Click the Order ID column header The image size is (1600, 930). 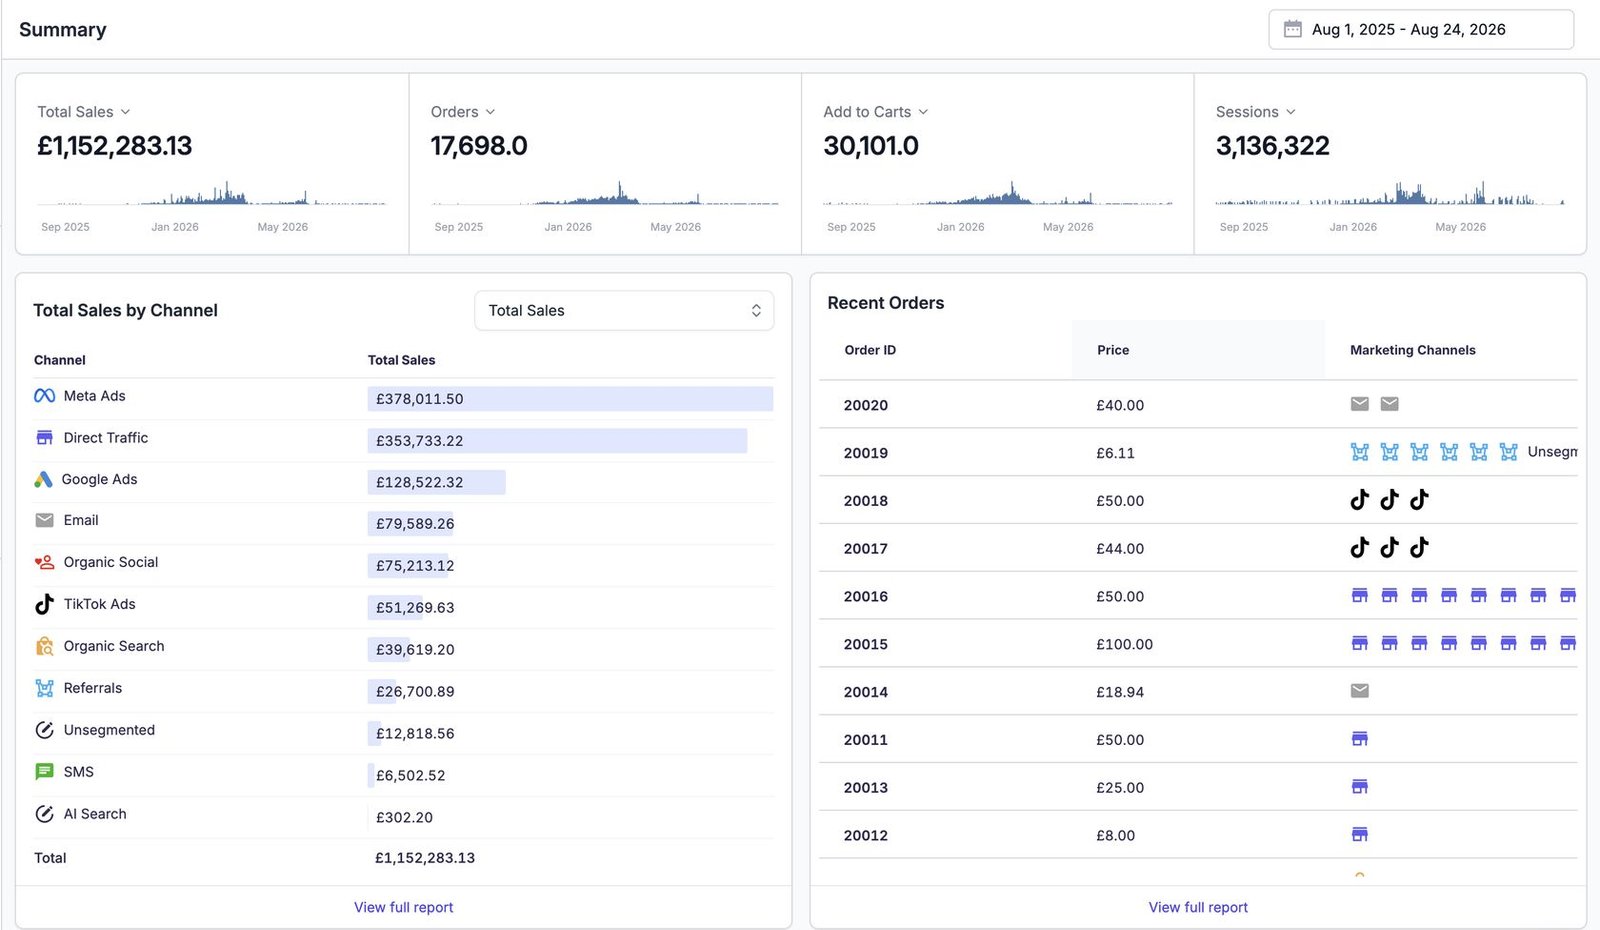870,350
